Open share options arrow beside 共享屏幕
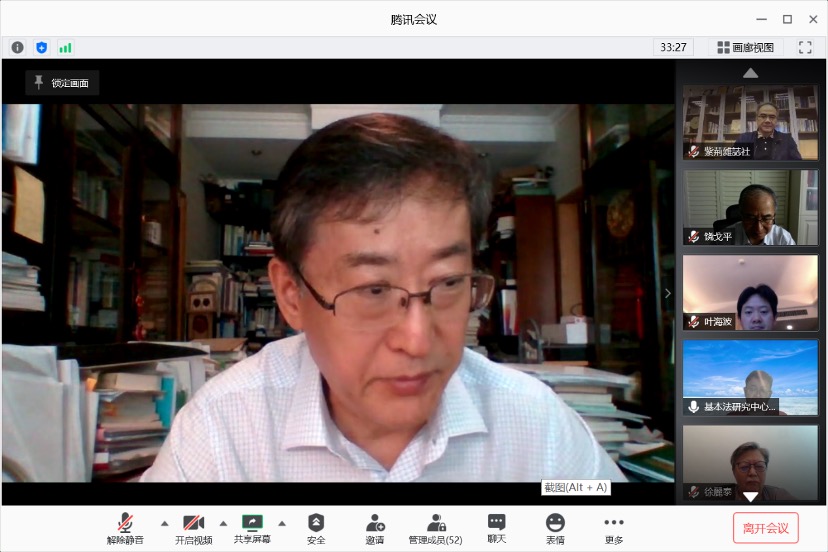828x552 pixels. coord(282,523)
